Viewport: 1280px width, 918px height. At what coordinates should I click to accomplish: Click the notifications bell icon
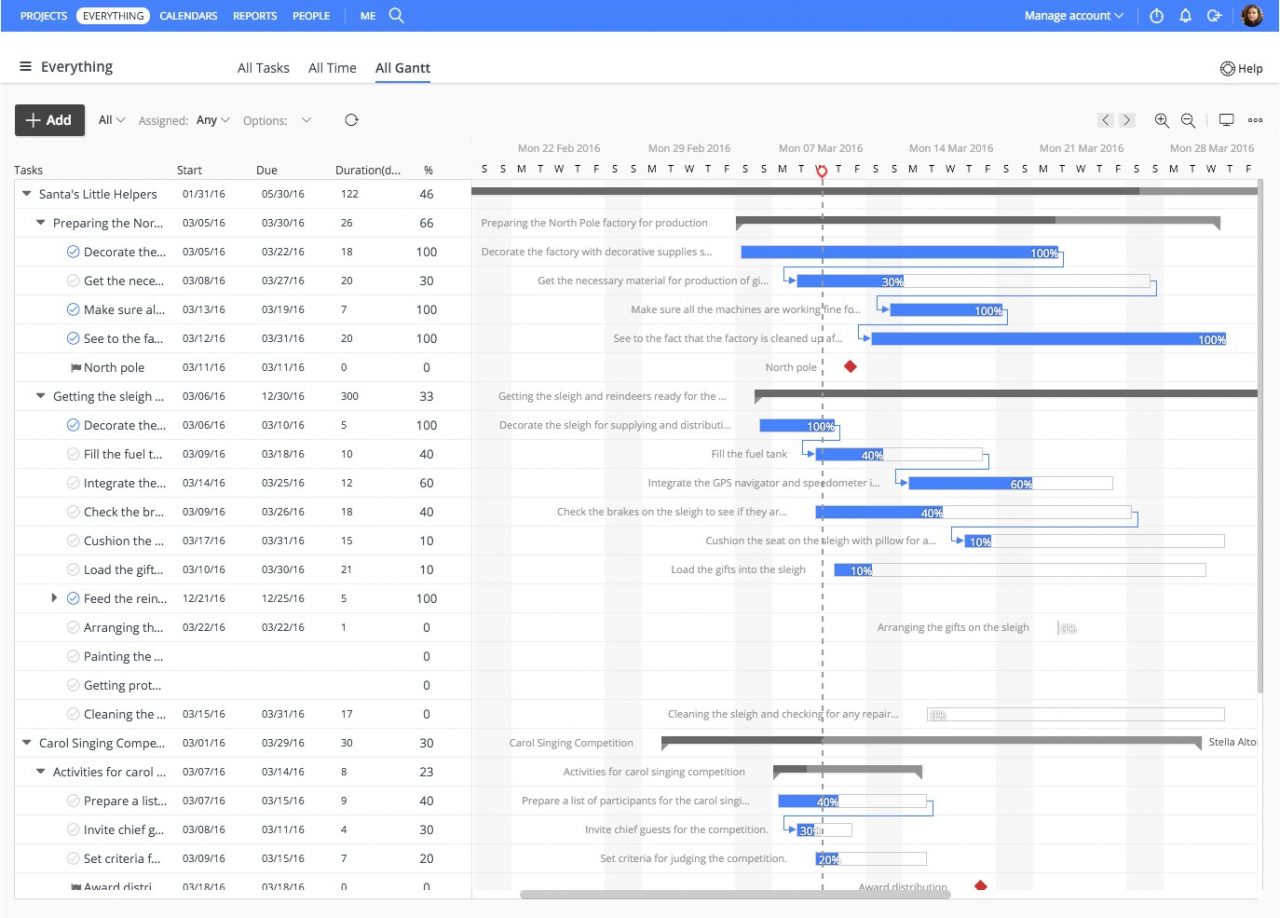[x=1184, y=15]
